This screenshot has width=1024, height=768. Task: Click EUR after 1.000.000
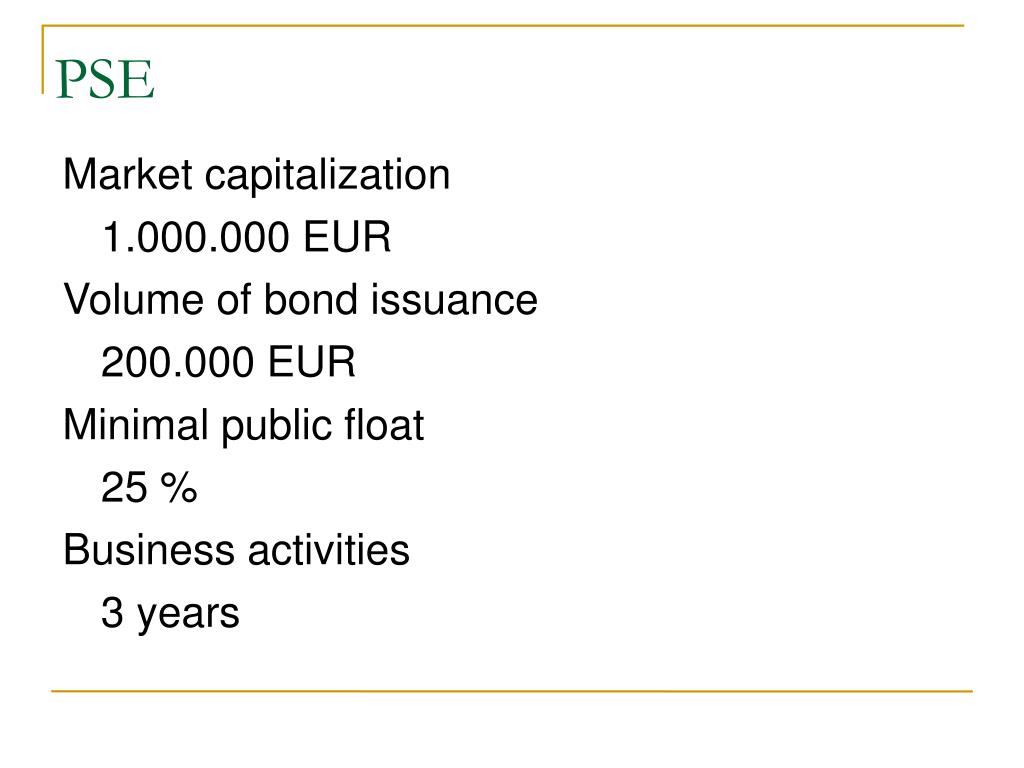tap(347, 236)
